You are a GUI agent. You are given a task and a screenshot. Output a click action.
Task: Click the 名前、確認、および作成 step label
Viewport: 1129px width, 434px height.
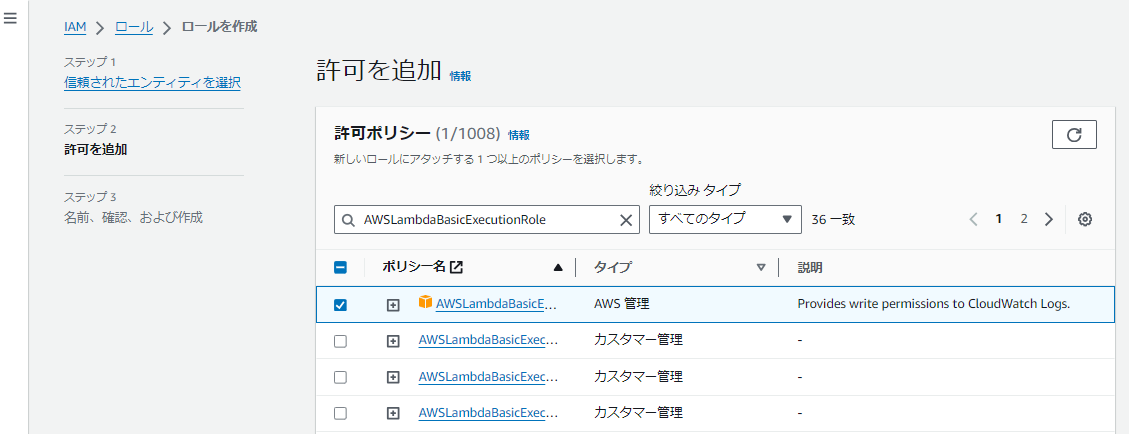(x=133, y=217)
